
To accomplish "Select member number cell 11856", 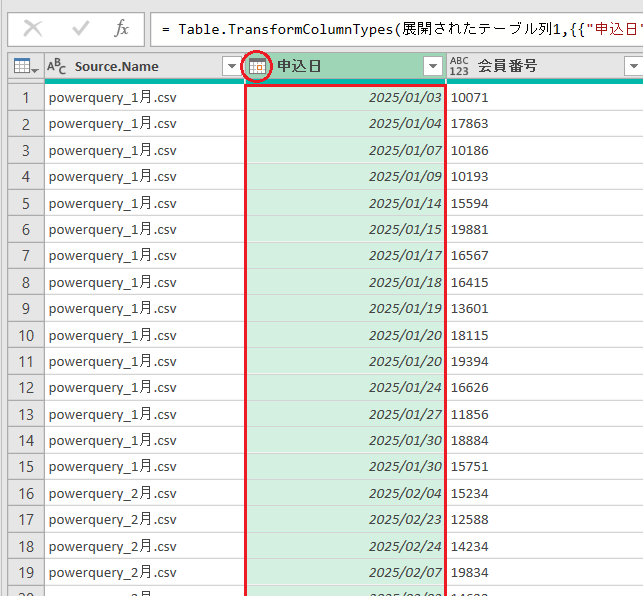I will tap(545, 414).
